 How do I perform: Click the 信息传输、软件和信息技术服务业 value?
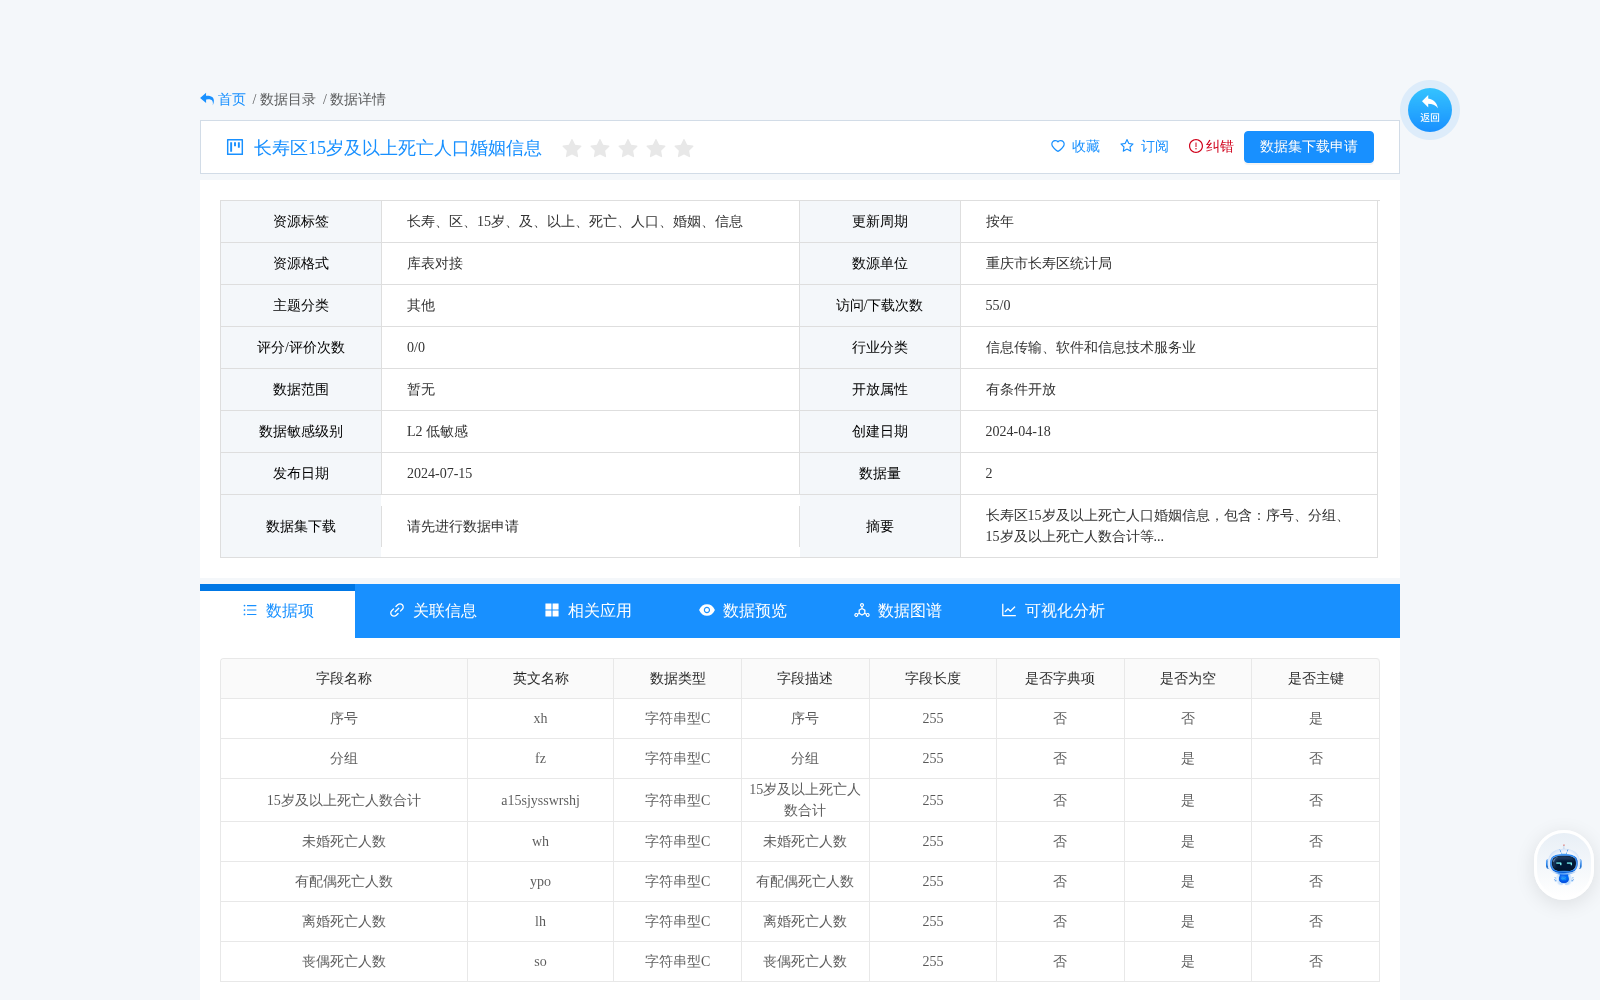1091,347
